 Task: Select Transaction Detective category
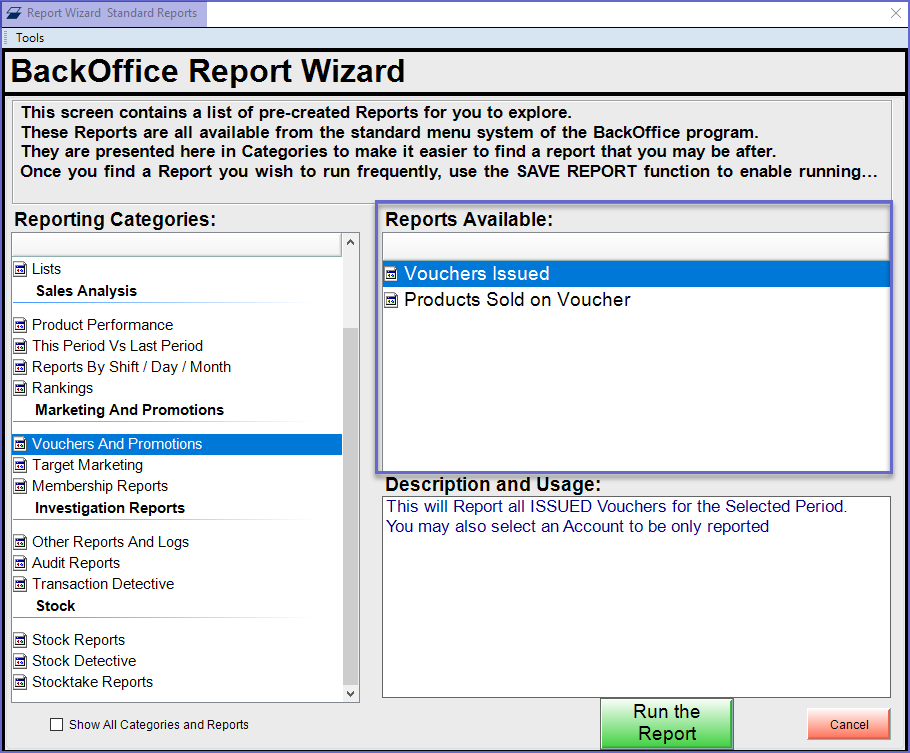click(x=102, y=584)
